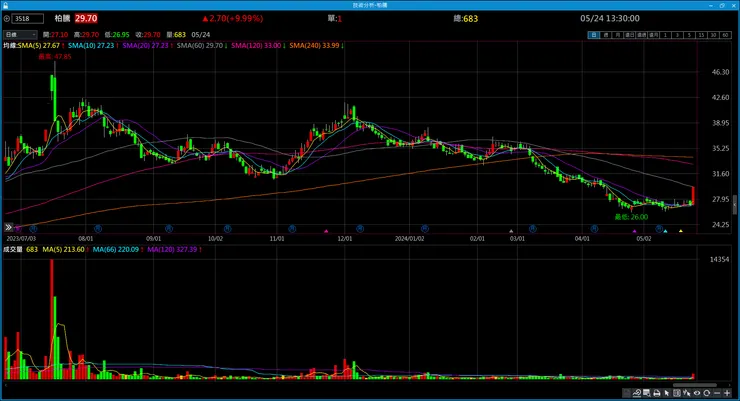740x401 pixels.
Task: Click the MA(5) 213.60 volume label
Action: tap(65, 249)
